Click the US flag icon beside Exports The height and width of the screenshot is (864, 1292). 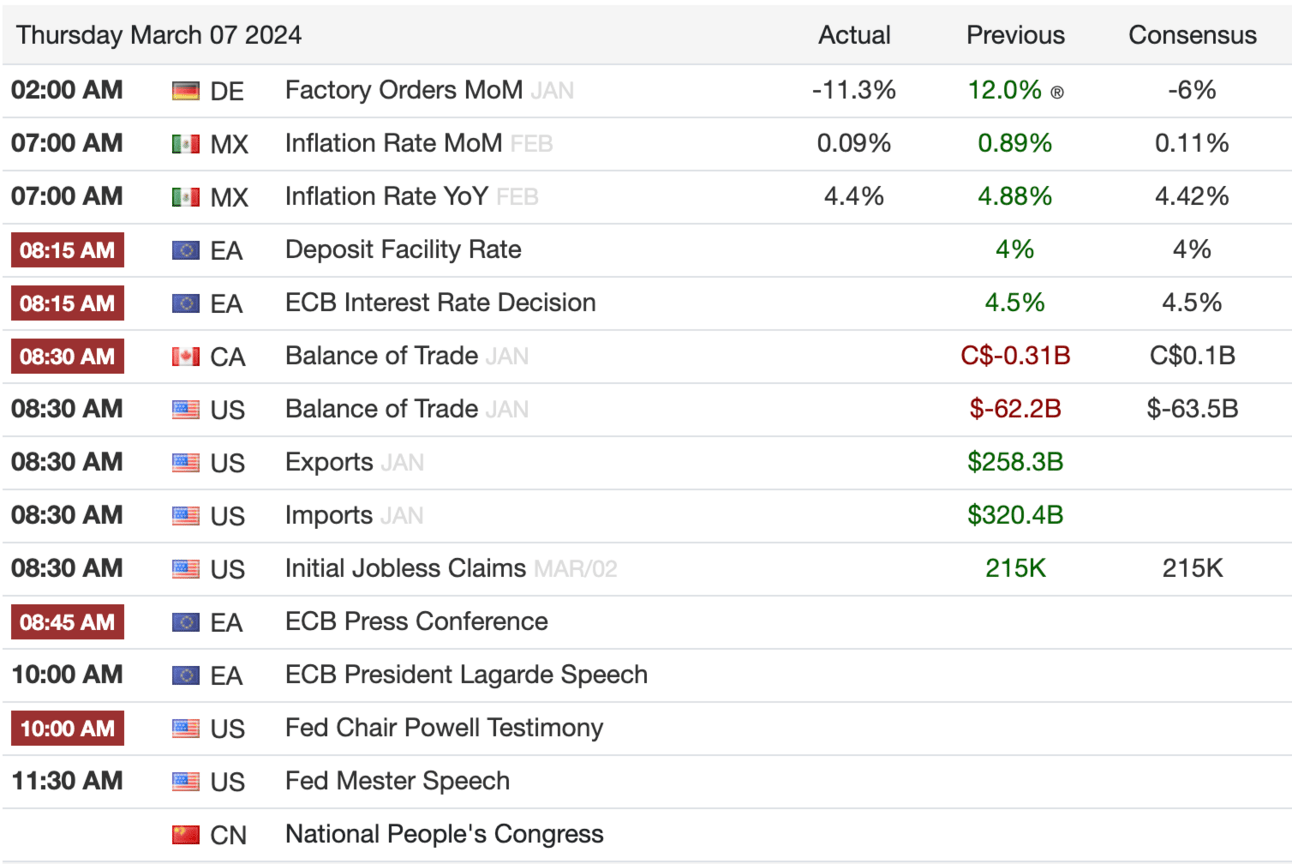(x=185, y=463)
